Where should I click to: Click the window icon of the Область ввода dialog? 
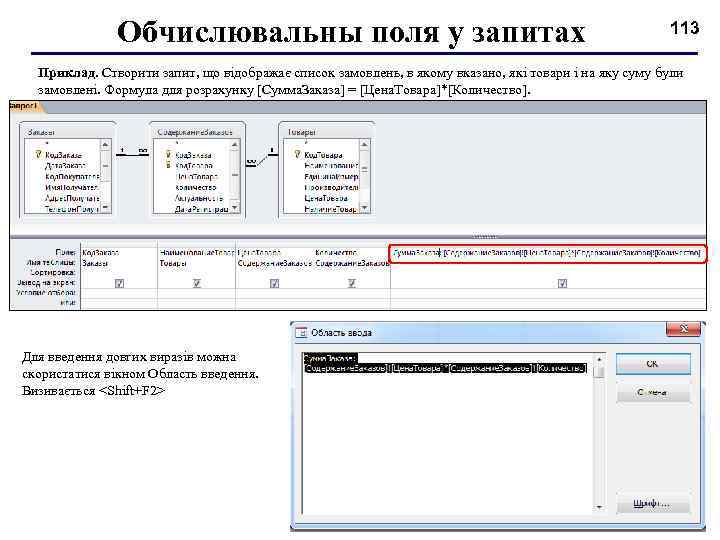click(x=301, y=332)
